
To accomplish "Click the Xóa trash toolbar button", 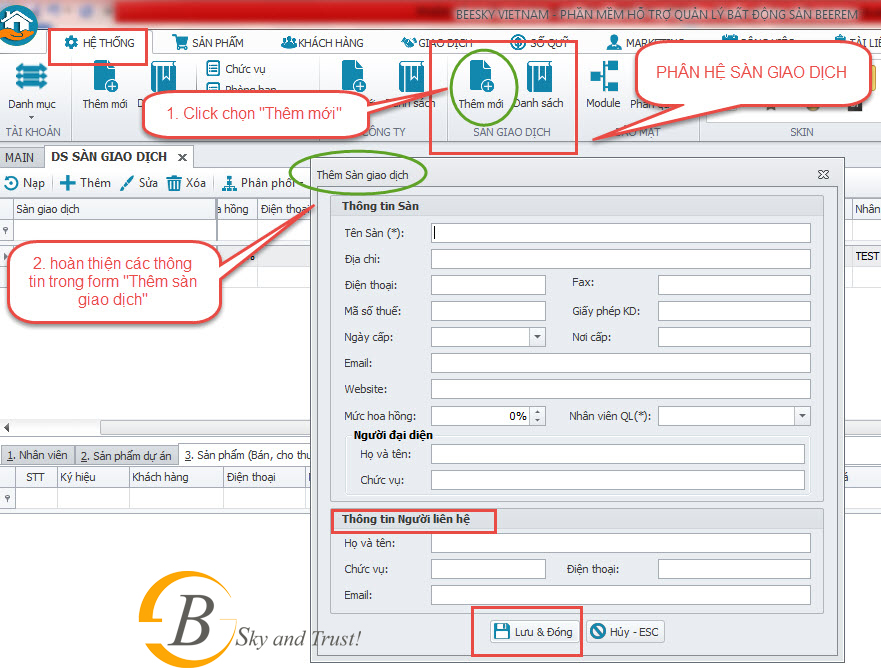I will coord(186,183).
